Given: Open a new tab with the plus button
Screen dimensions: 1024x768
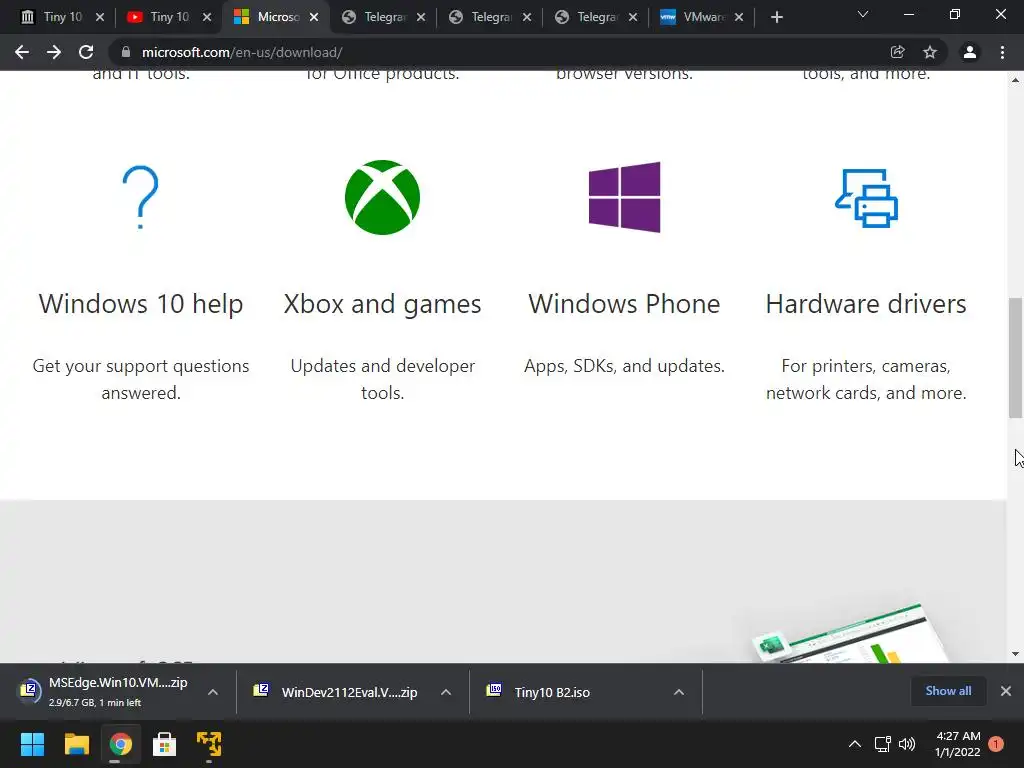Looking at the screenshot, I should (776, 17).
